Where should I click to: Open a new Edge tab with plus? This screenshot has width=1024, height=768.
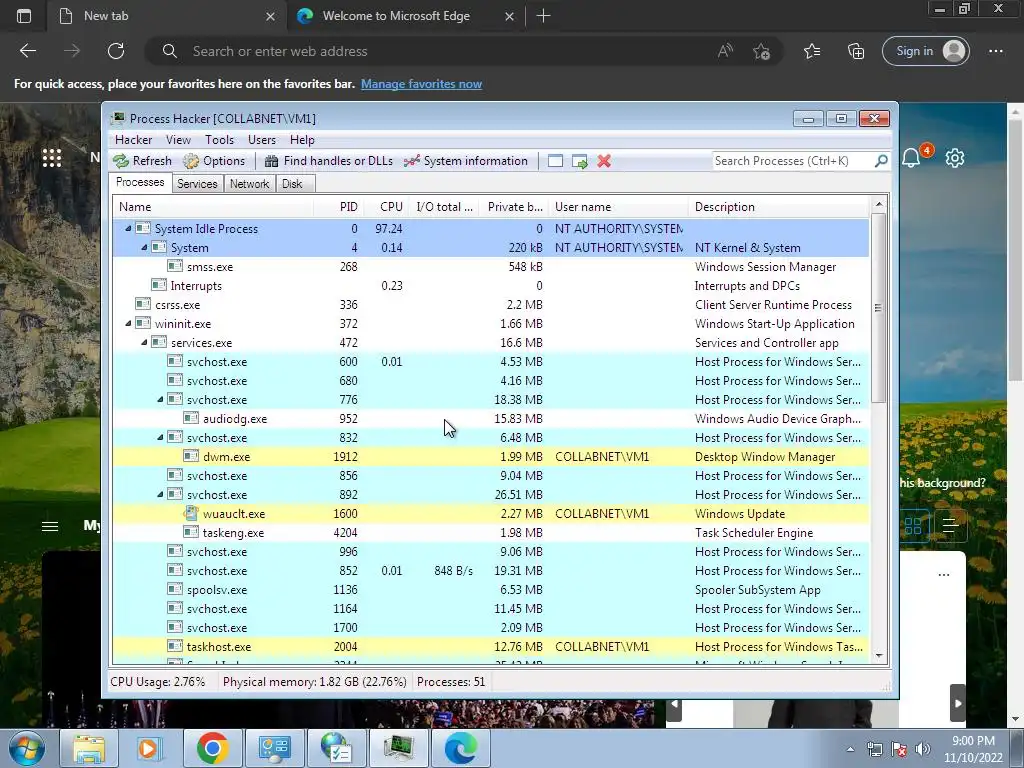point(543,16)
